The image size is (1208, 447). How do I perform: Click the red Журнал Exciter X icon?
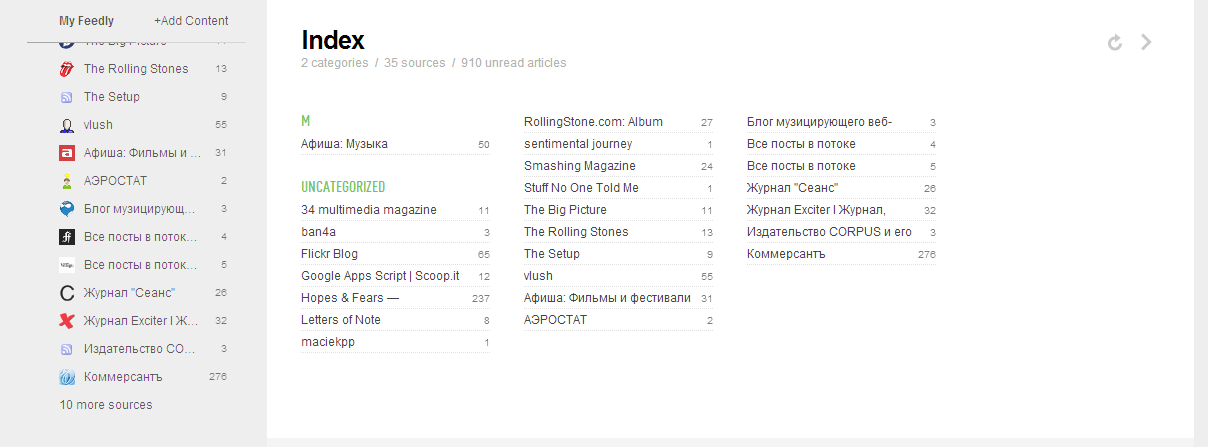pyautogui.click(x=67, y=321)
